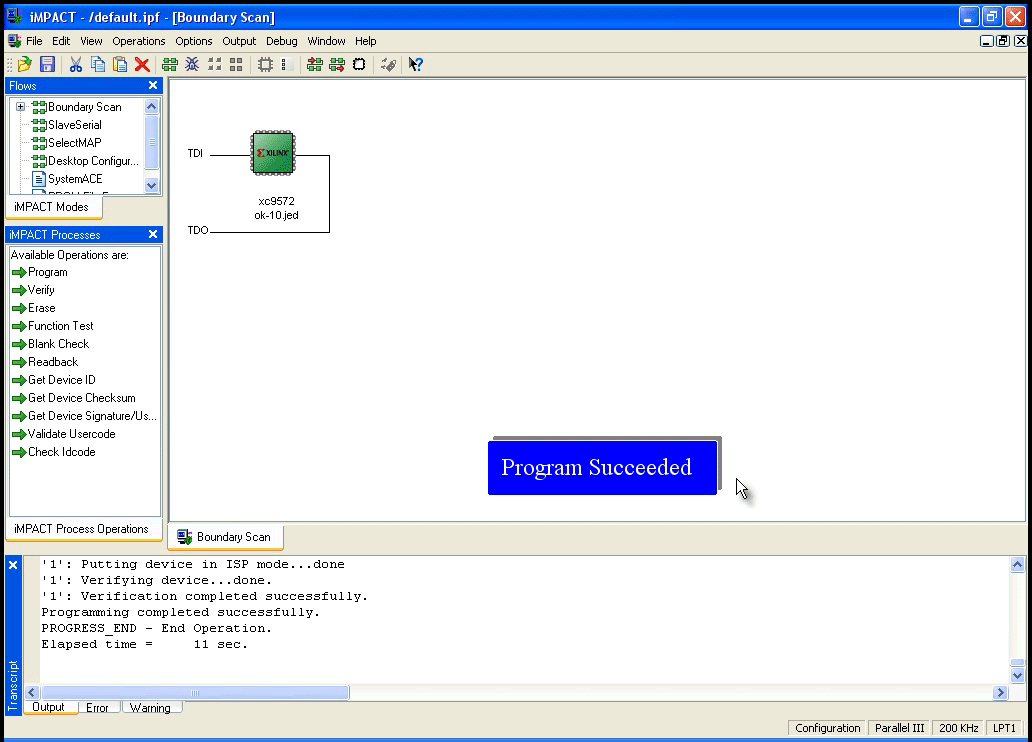Image resolution: width=1032 pixels, height=742 pixels.
Task: Click the cut scissors icon
Action: (x=75, y=64)
